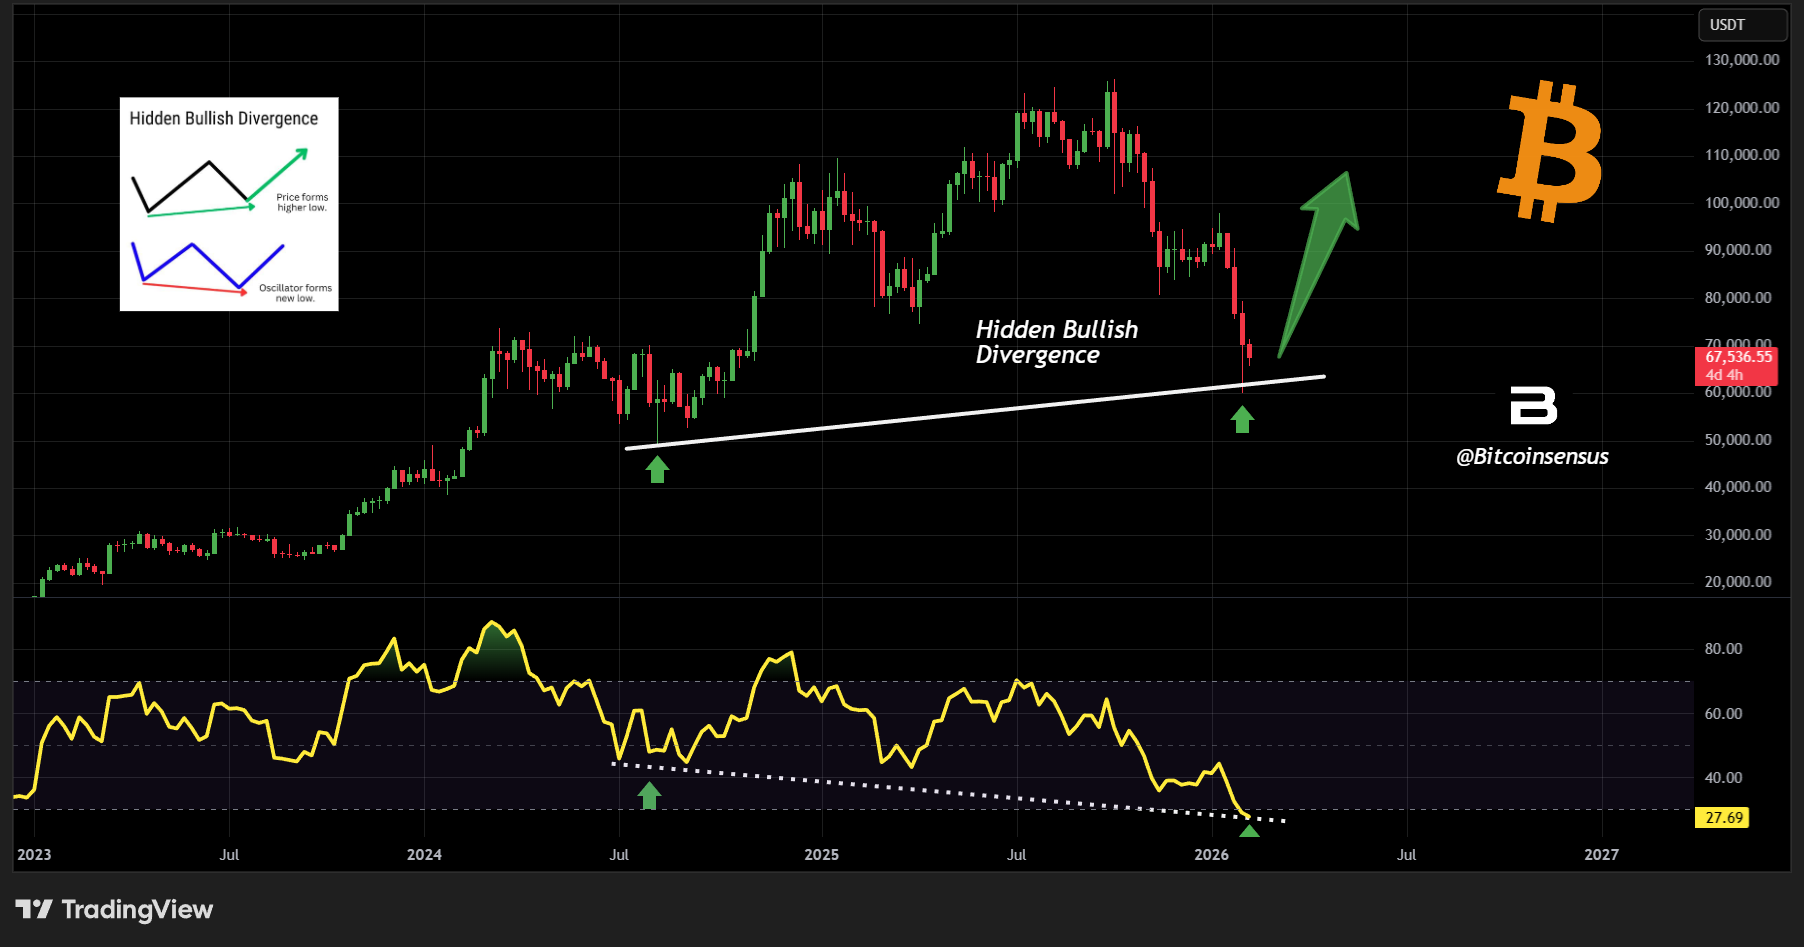The image size is (1804, 947).
Task: Click the 2027 label on the time axis
Action: (1602, 856)
